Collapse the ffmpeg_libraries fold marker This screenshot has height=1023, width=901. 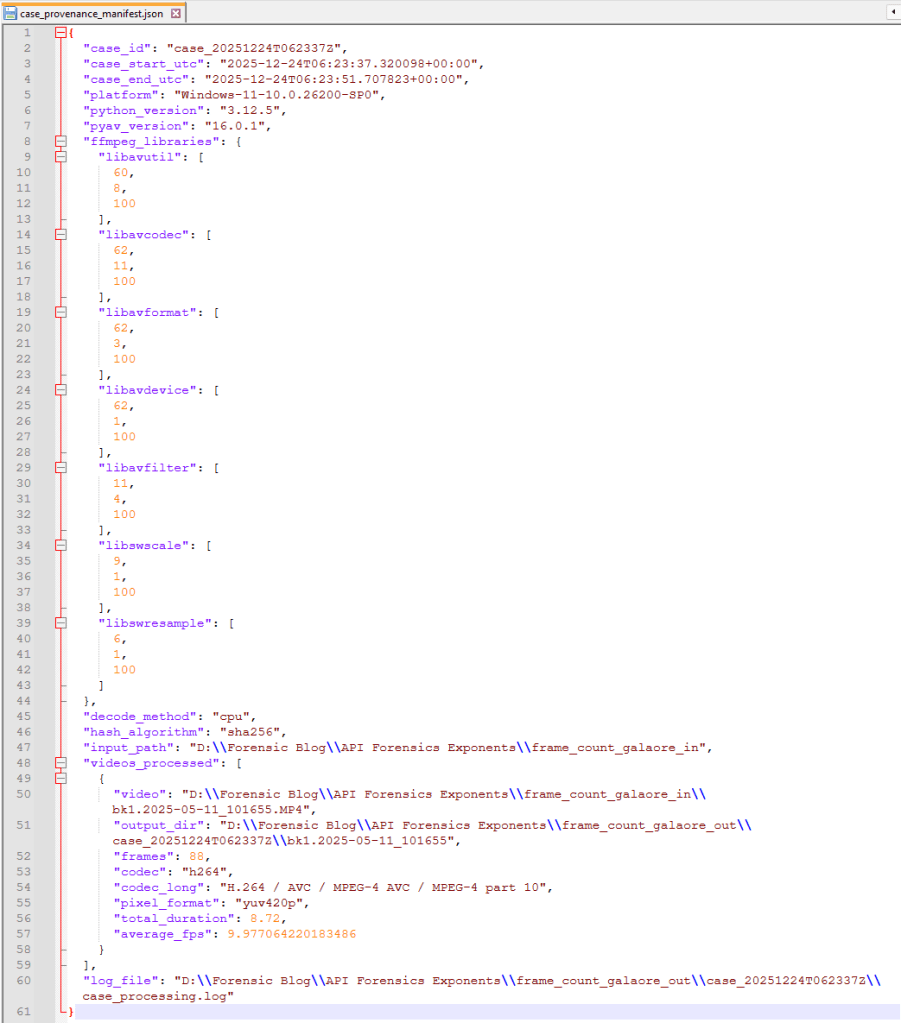[x=61, y=141]
